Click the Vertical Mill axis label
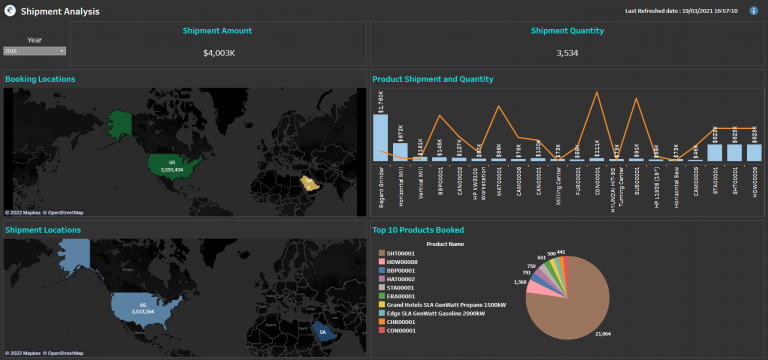 coord(420,184)
